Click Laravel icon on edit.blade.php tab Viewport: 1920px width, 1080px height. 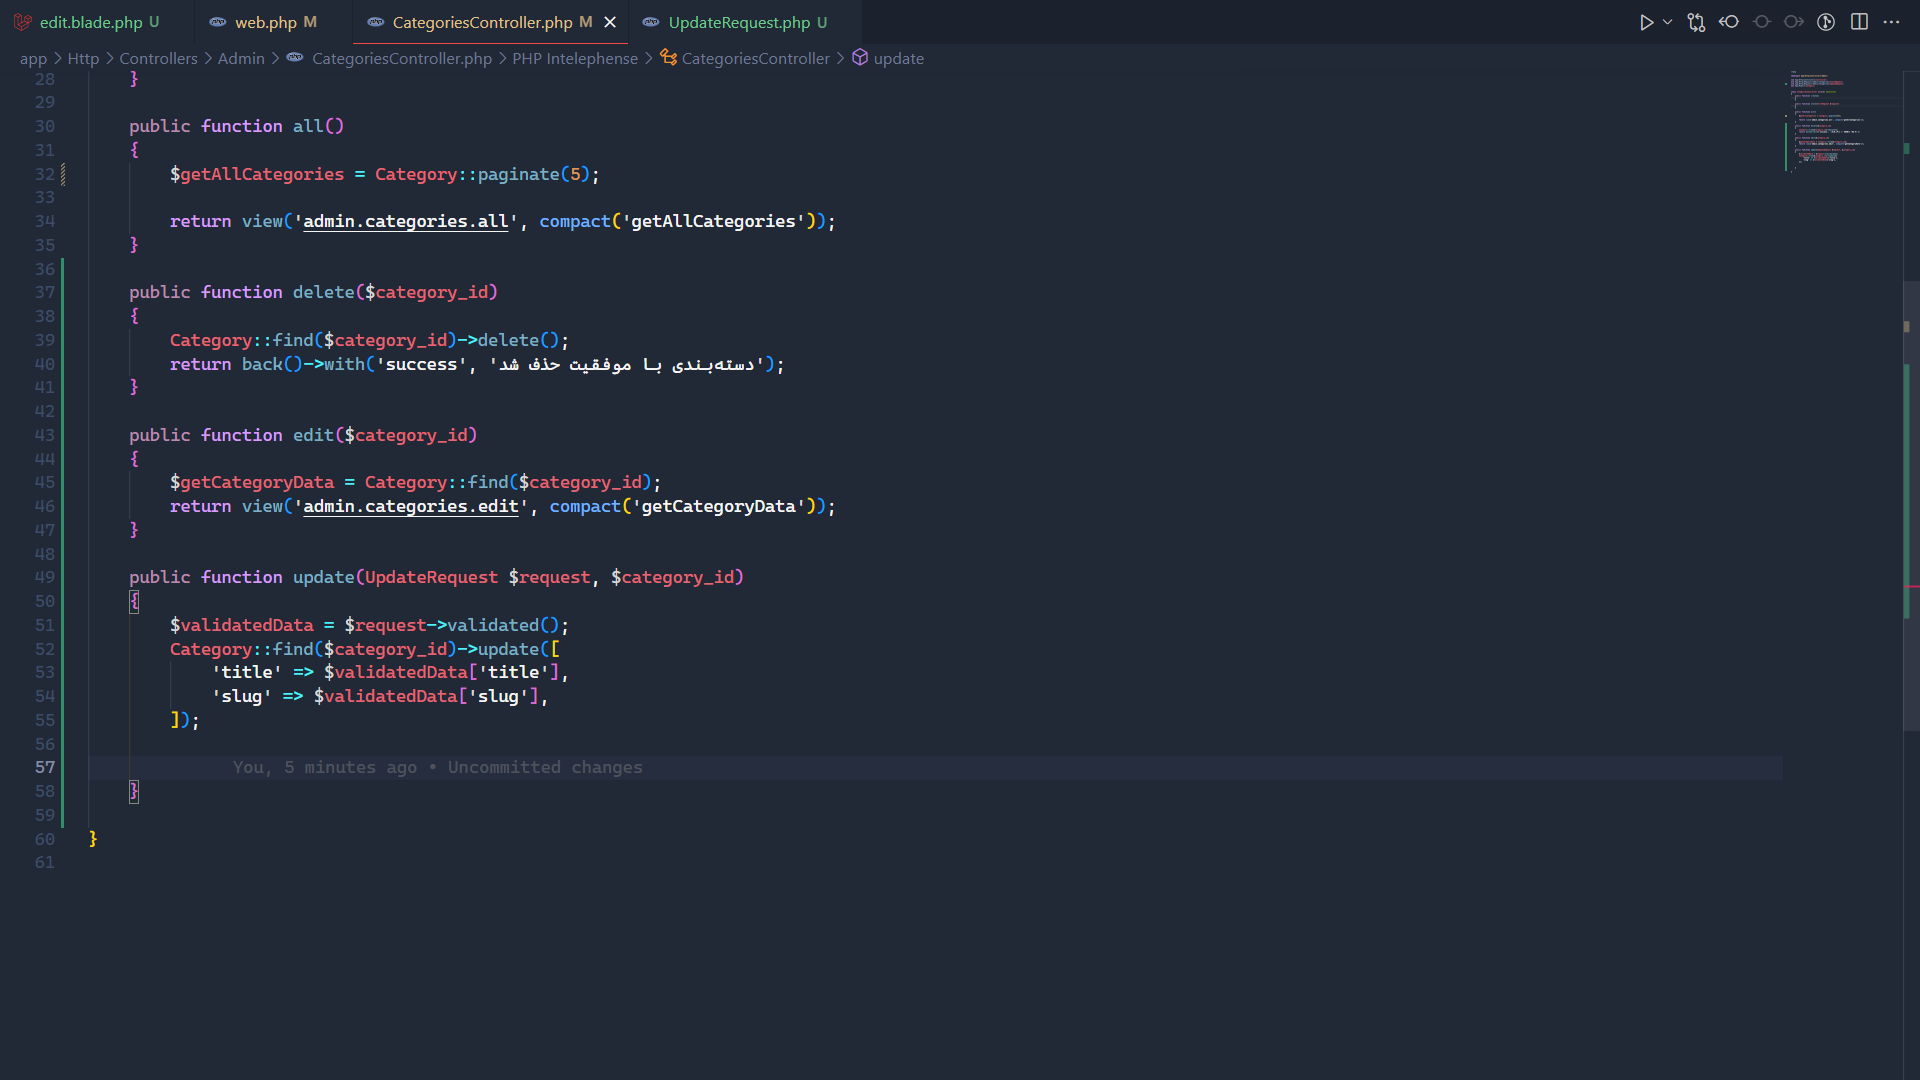22,22
